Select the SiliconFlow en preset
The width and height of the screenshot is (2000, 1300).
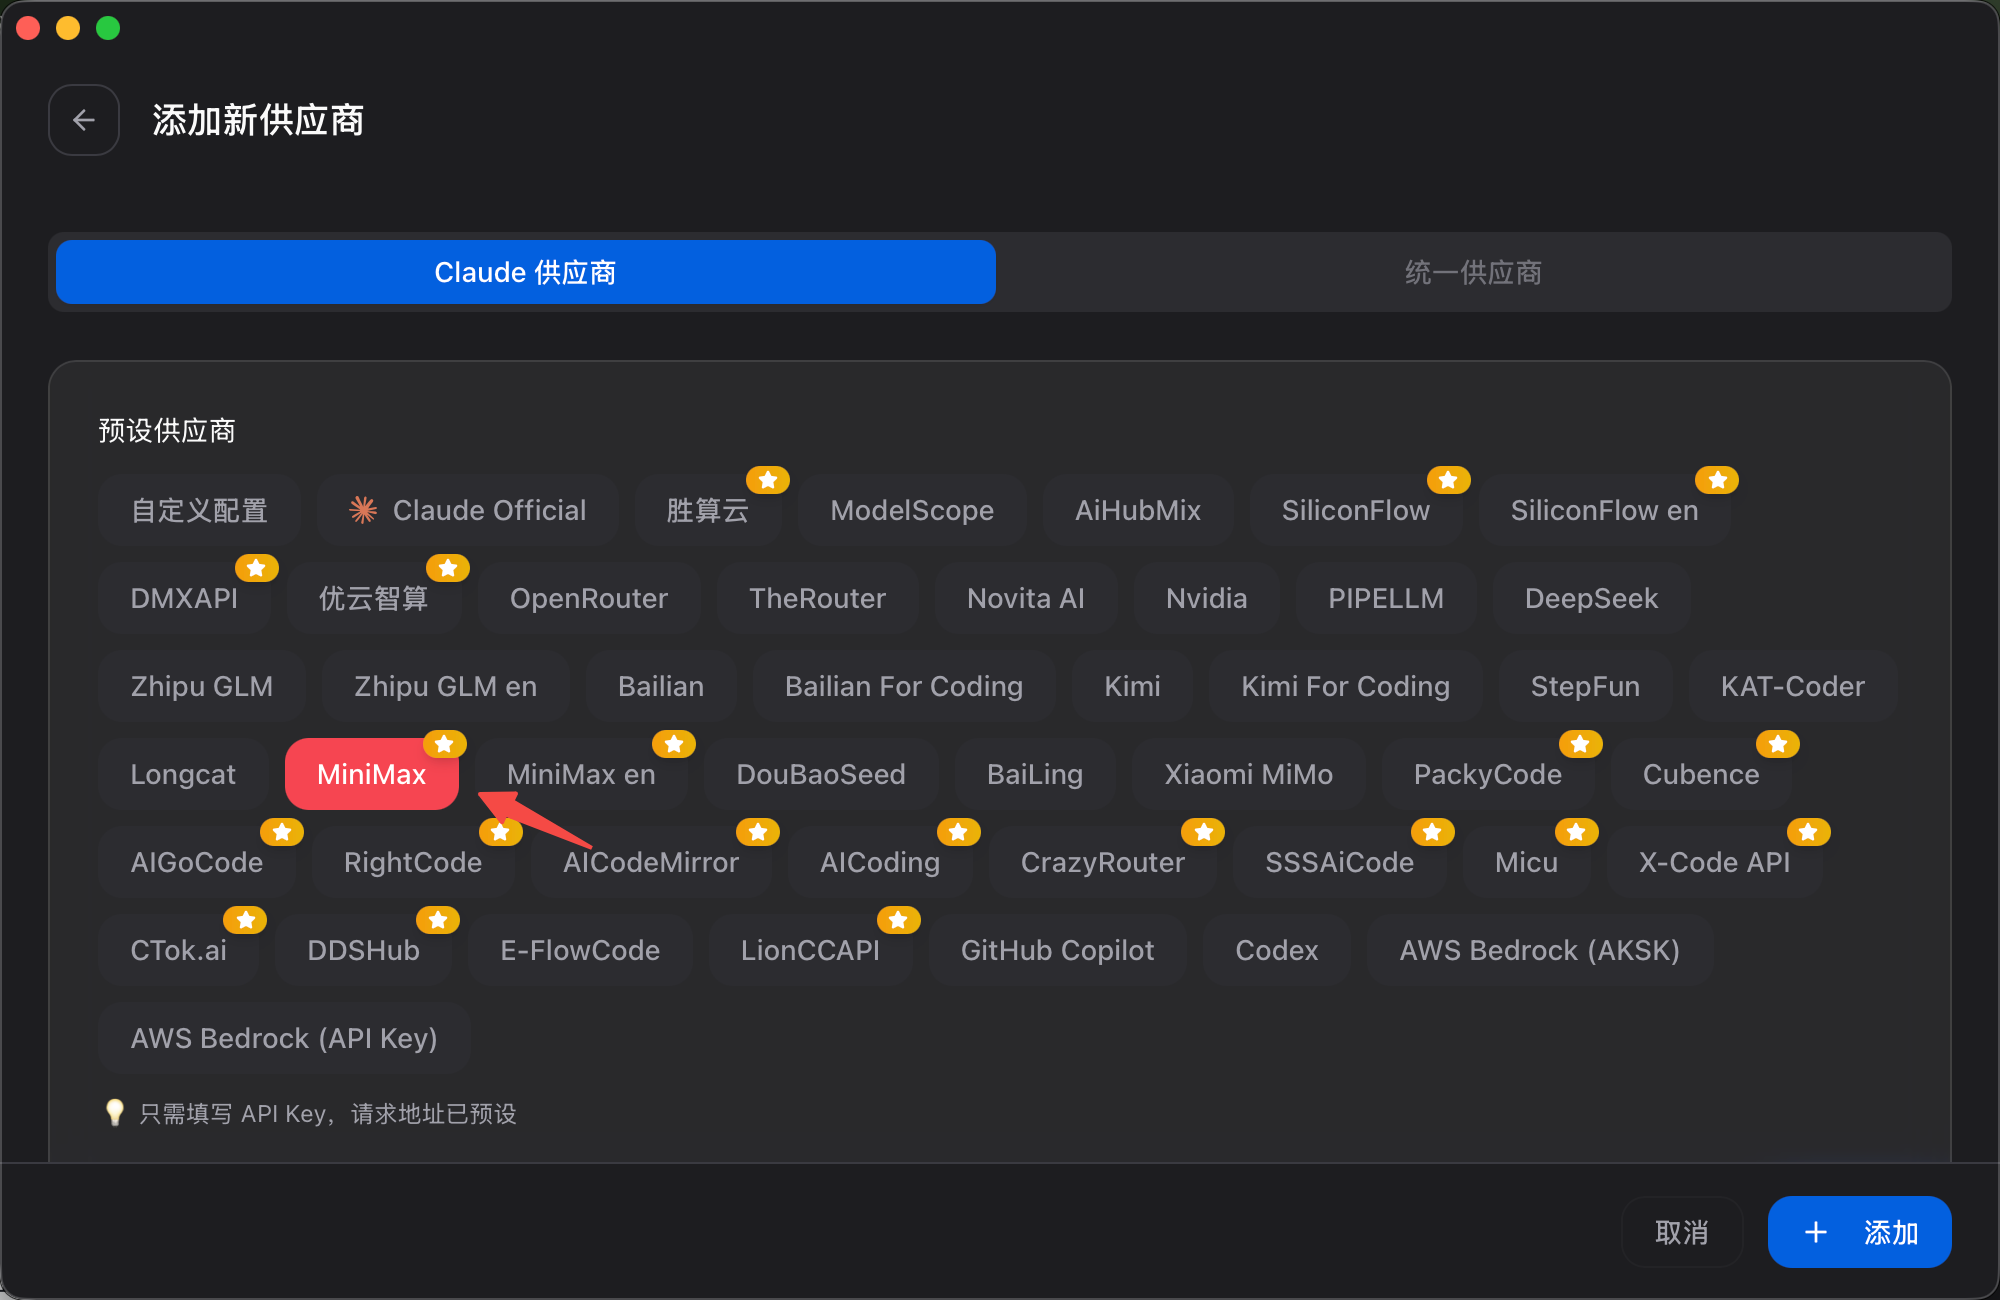click(1605, 510)
